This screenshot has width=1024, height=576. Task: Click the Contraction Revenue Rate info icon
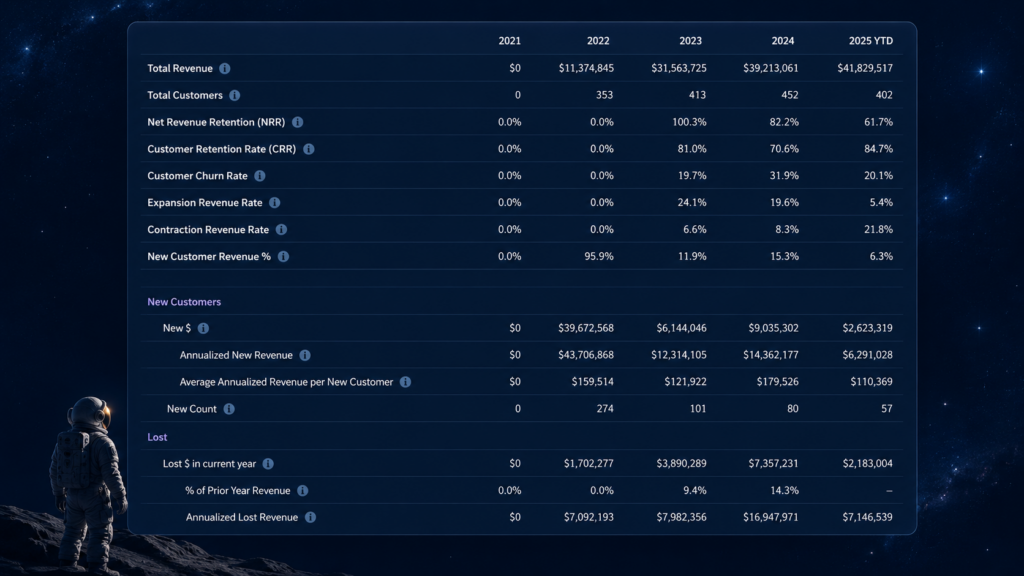point(281,229)
